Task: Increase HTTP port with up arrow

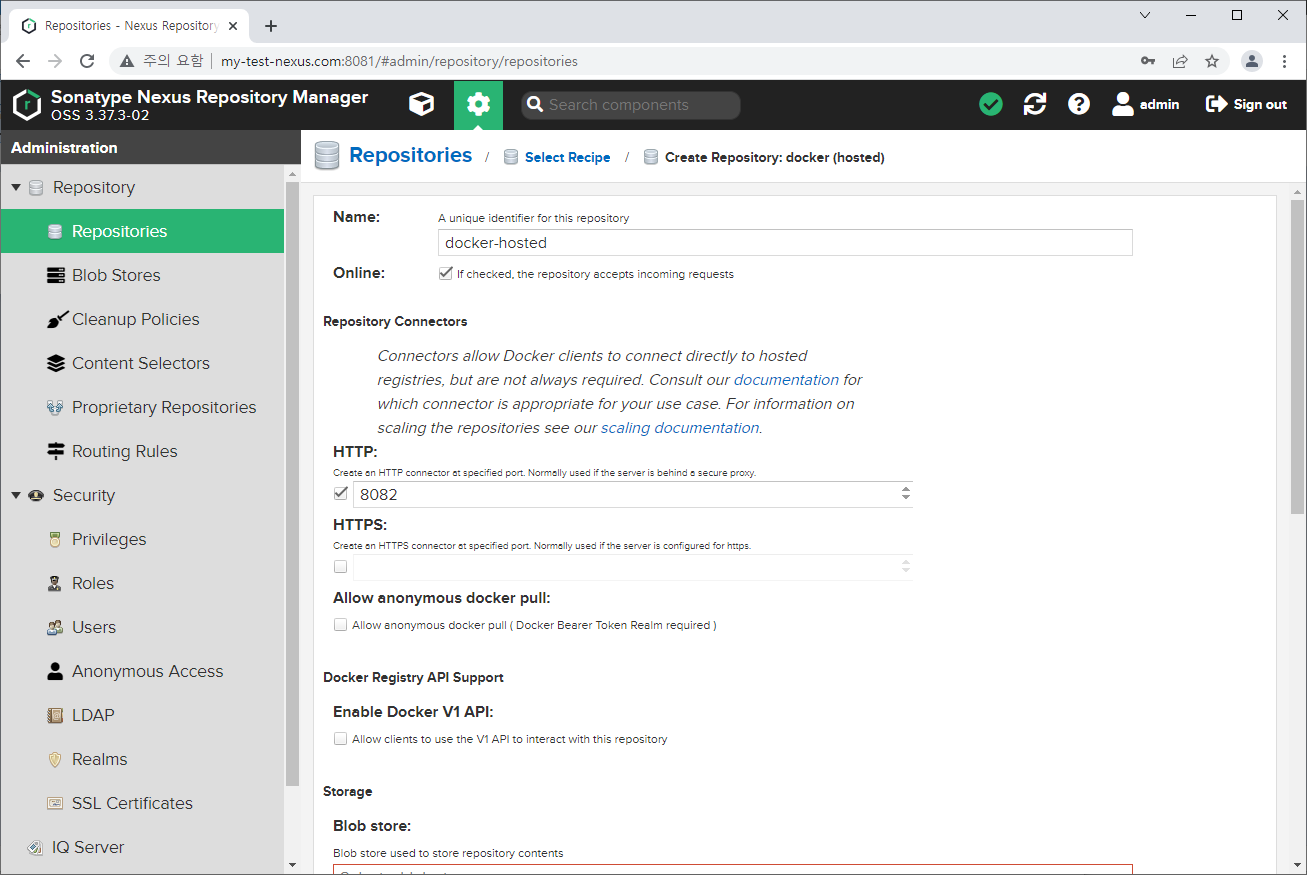Action: click(x=905, y=489)
